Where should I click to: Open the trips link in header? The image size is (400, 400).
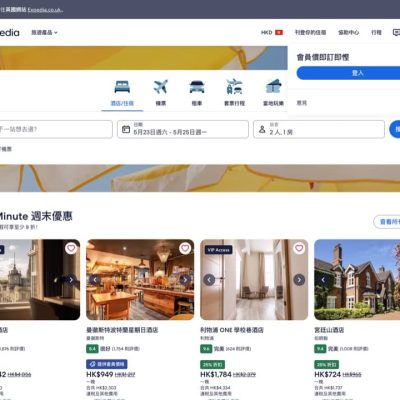coord(376,32)
